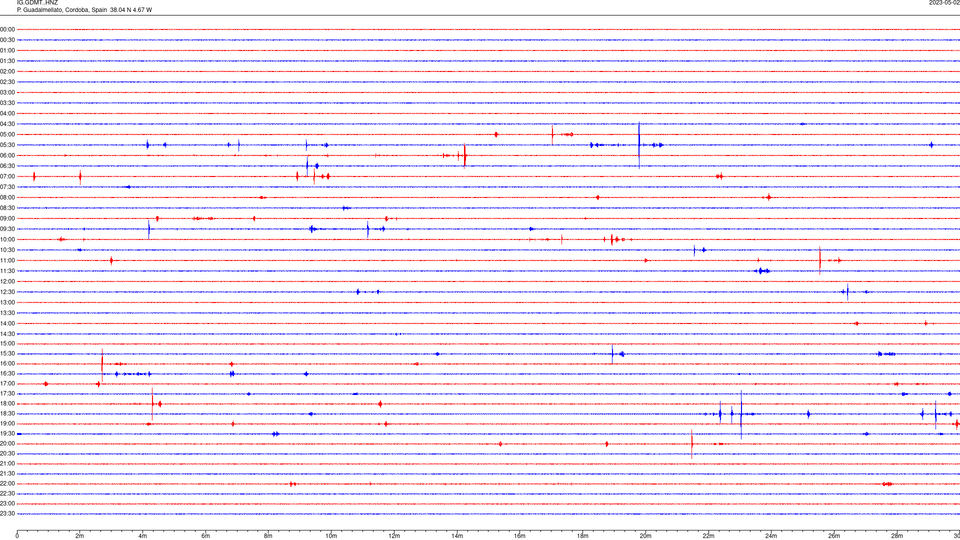Click the tall red spike on the 11:00 trace
Image resolution: width=960 pixels, height=540 pixels.
(x=820, y=261)
